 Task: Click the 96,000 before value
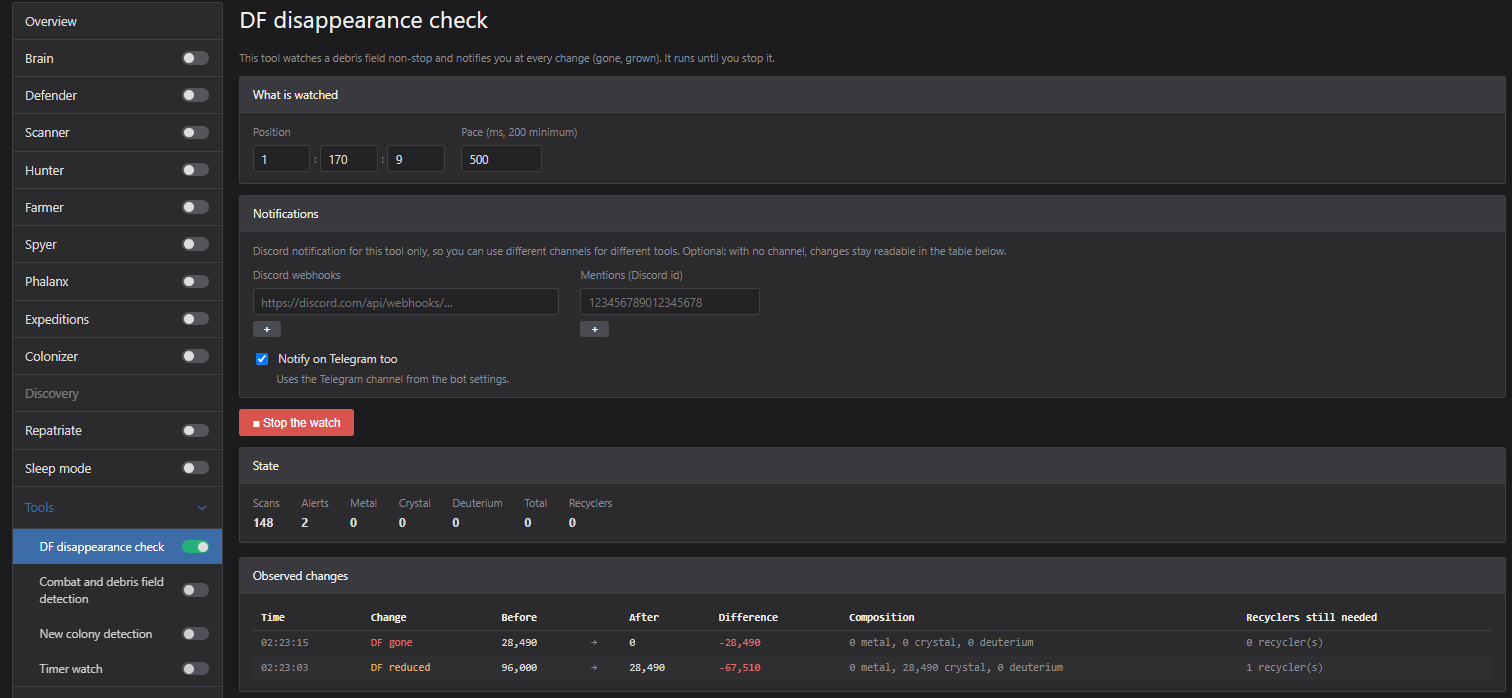(519, 667)
